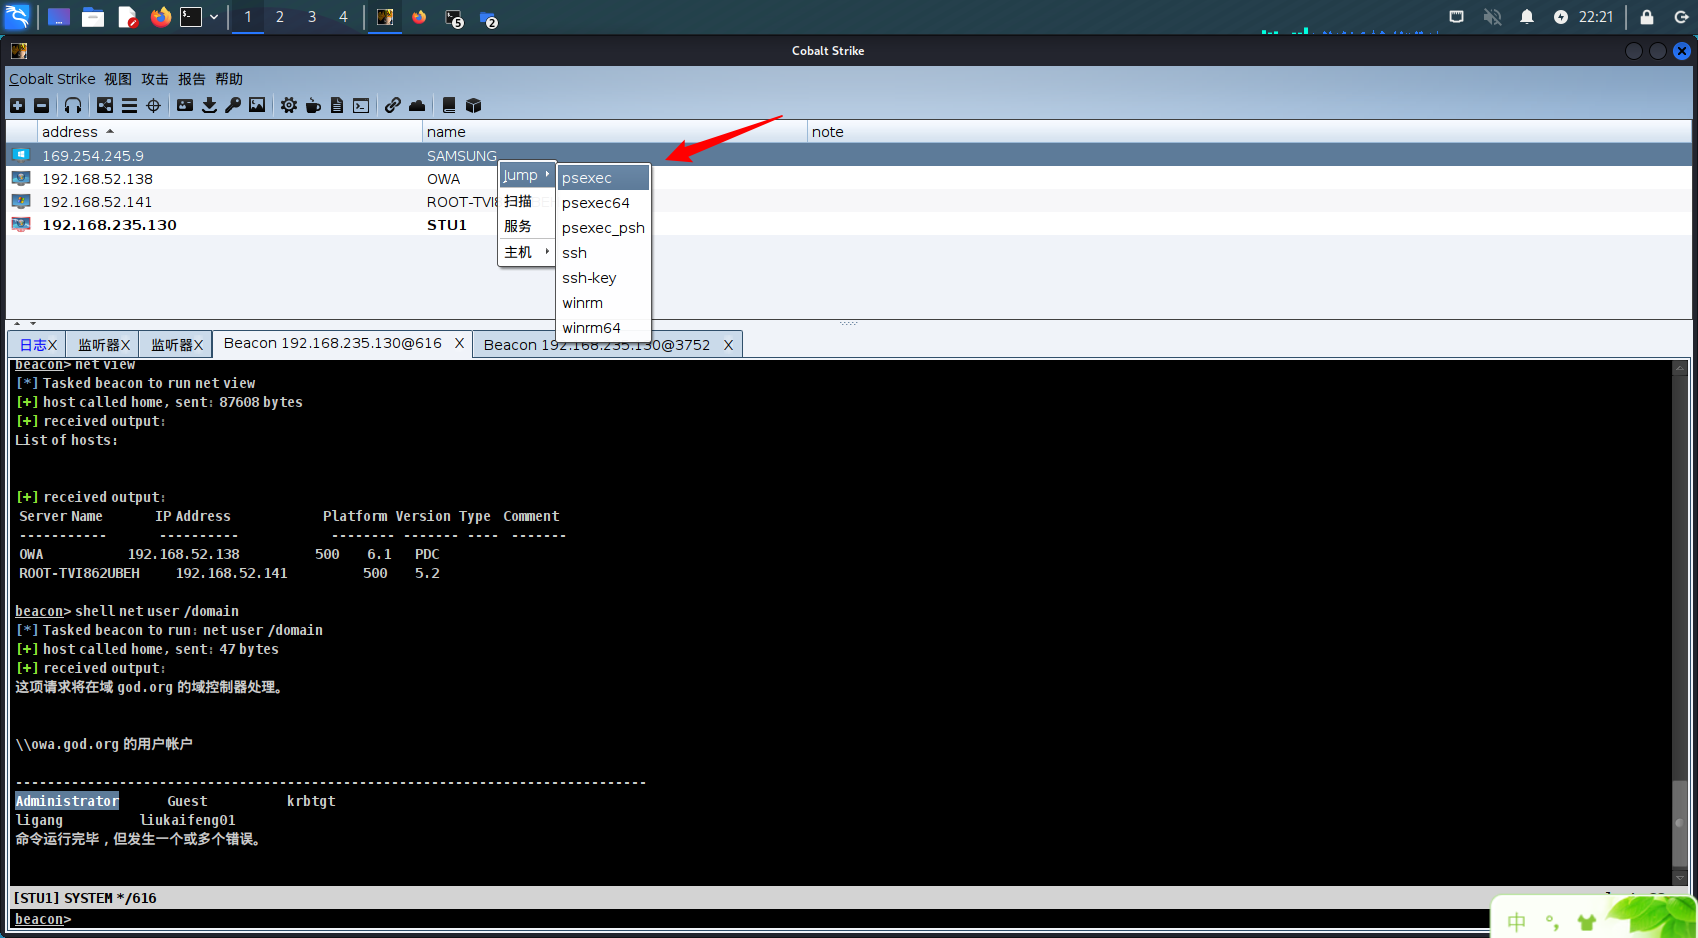Click the gear generate payload icon

pyautogui.click(x=289, y=105)
